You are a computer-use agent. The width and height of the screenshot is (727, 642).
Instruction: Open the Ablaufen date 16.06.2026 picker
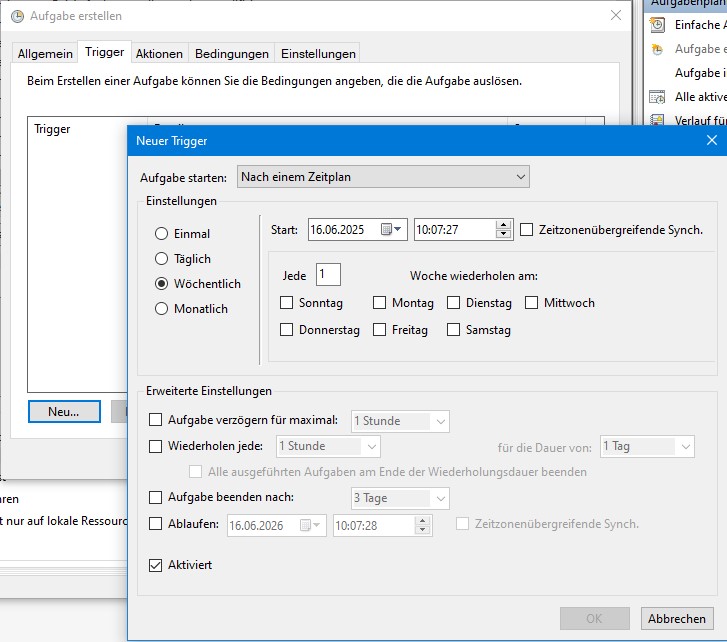pos(310,525)
